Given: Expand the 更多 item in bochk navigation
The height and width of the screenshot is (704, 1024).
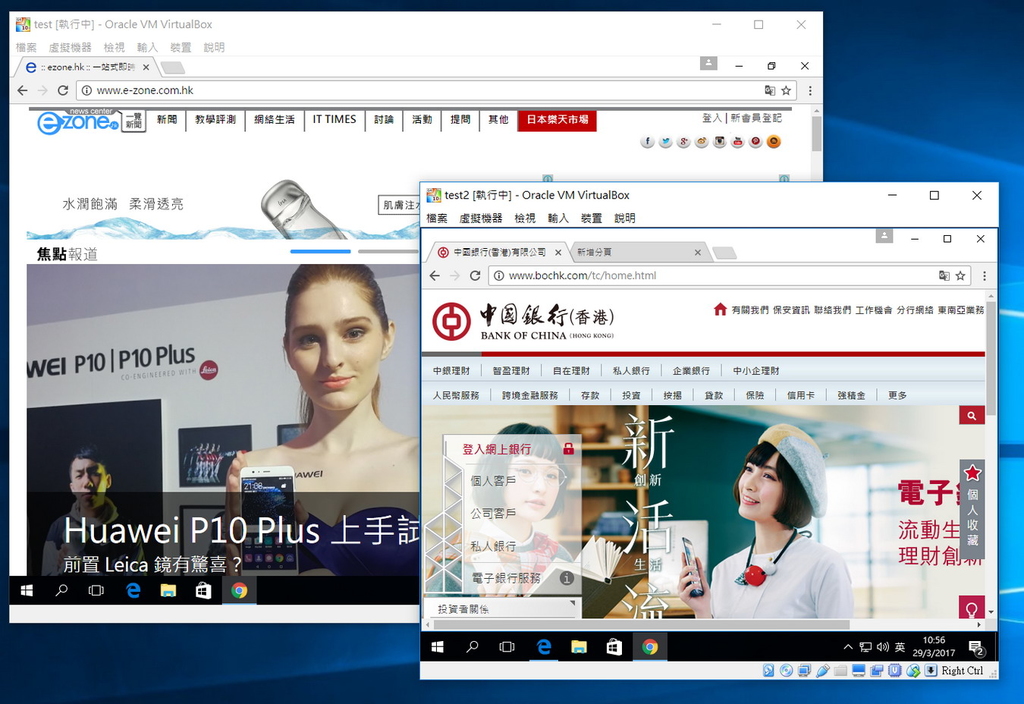Looking at the screenshot, I should tap(897, 395).
